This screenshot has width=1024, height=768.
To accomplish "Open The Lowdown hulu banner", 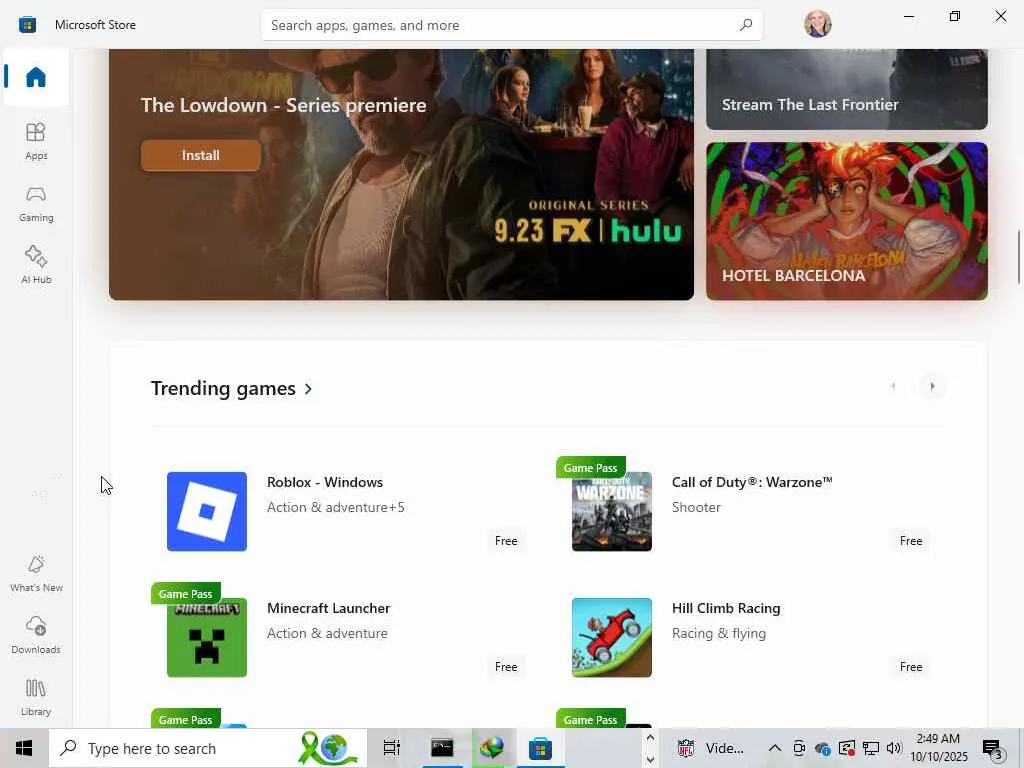I will (x=401, y=174).
